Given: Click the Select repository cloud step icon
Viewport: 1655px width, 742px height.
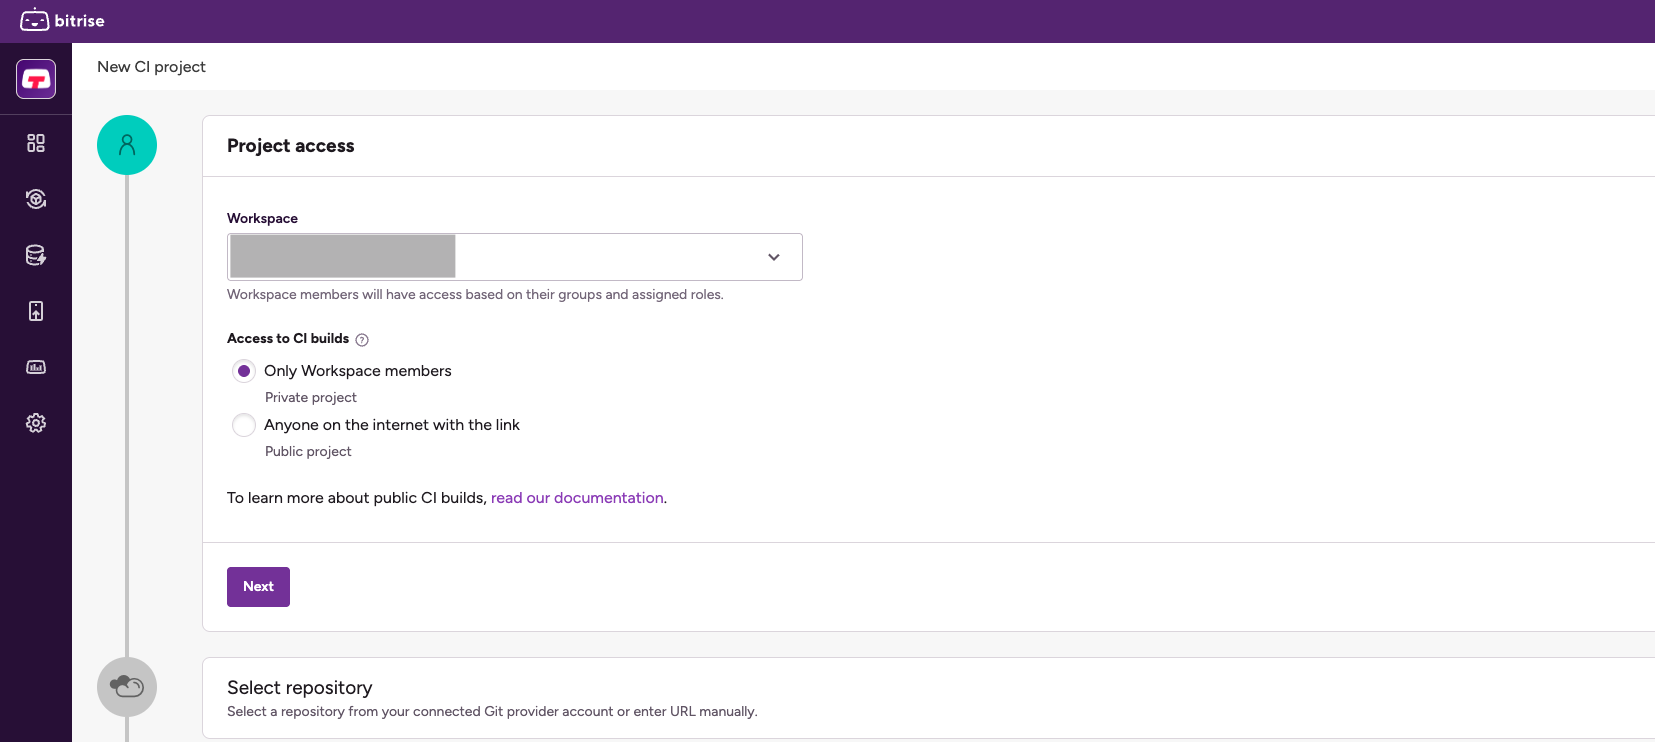Looking at the screenshot, I should coord(127,687).
